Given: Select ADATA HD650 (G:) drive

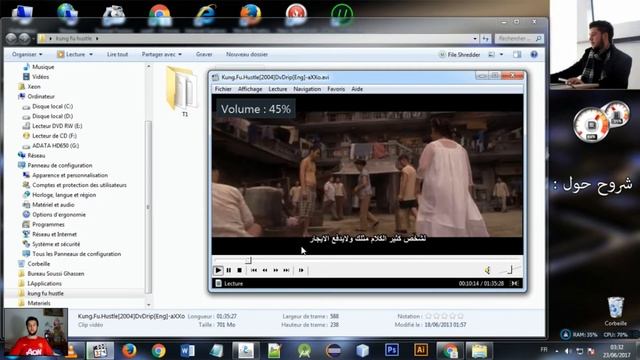Looking at the screenshot, I should (56, 145).
